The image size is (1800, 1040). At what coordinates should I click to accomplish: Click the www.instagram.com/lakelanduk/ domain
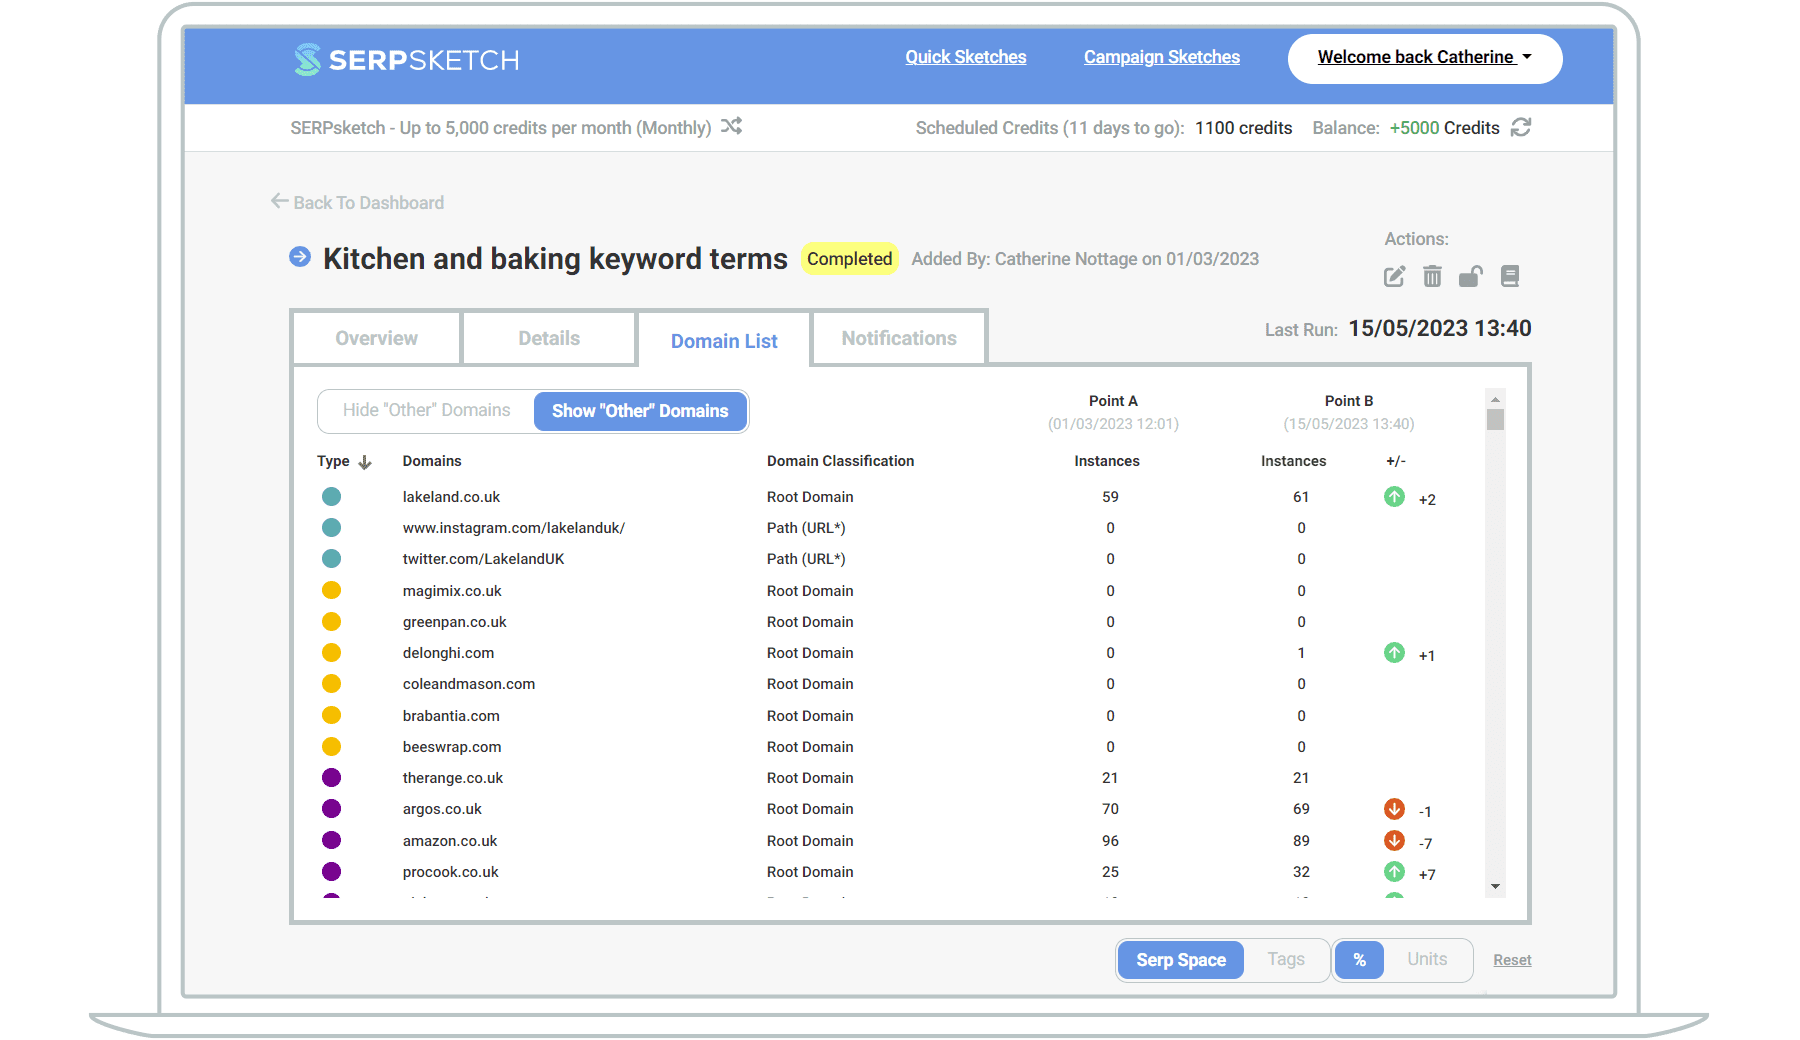click(513, 528)
